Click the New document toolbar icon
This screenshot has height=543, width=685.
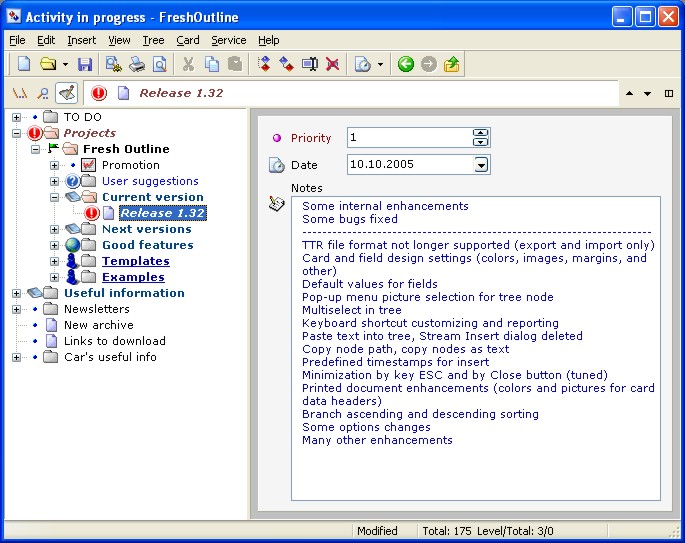[24, 64]
